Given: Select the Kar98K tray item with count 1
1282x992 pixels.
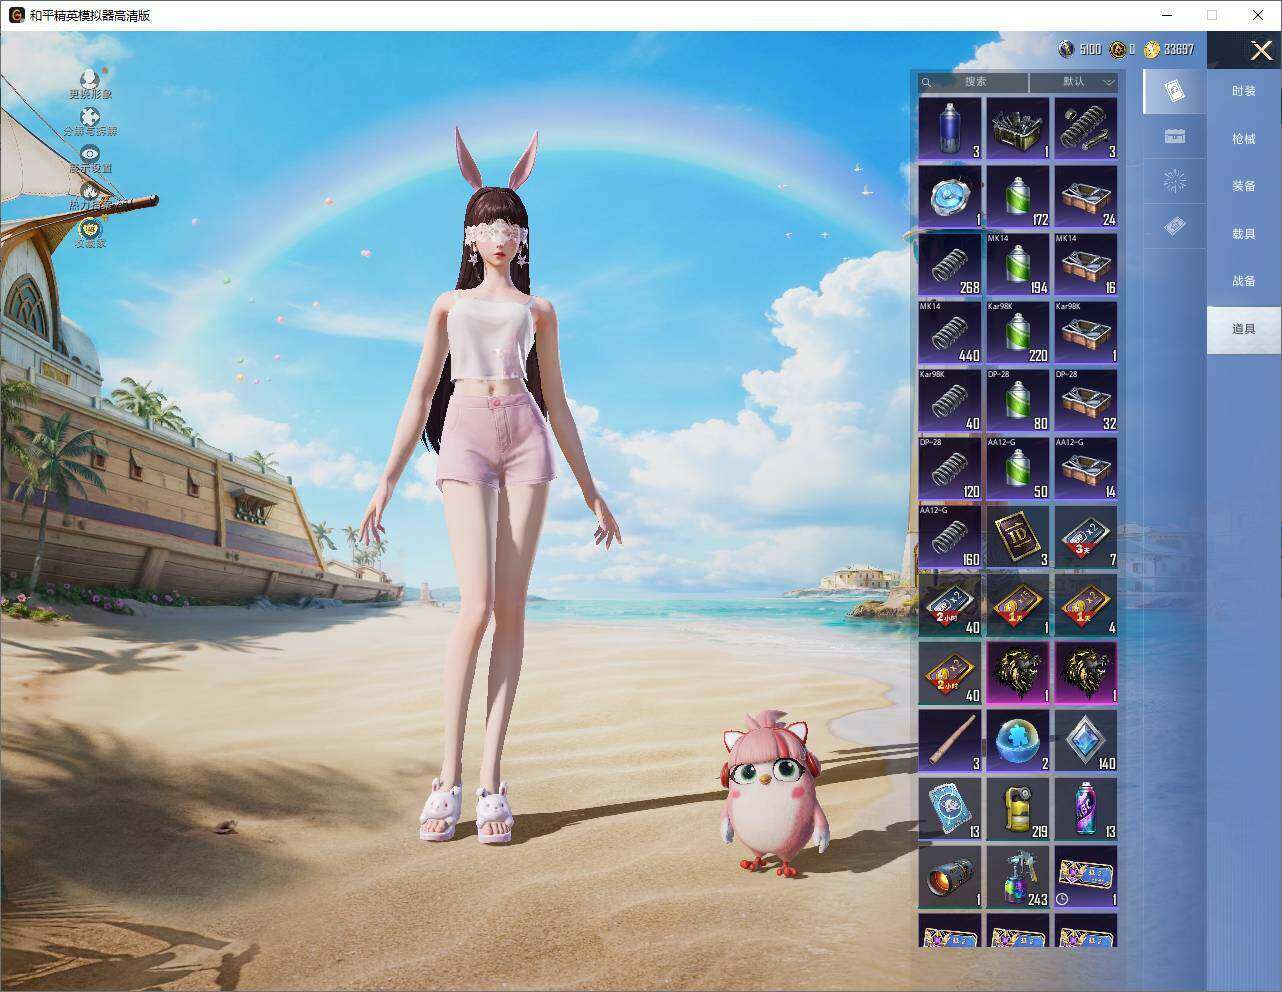Looking at the screenshot, I should (1086, 333).
